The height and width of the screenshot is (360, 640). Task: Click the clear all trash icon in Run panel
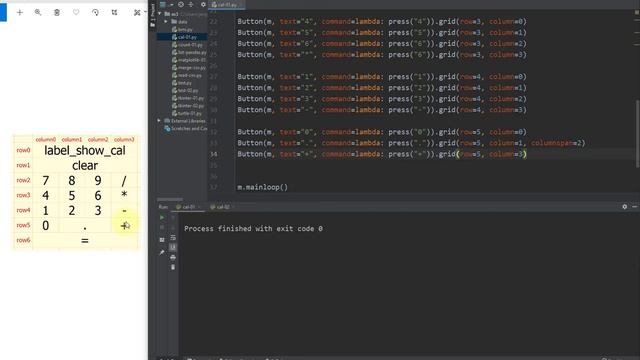tap(173, 267)
